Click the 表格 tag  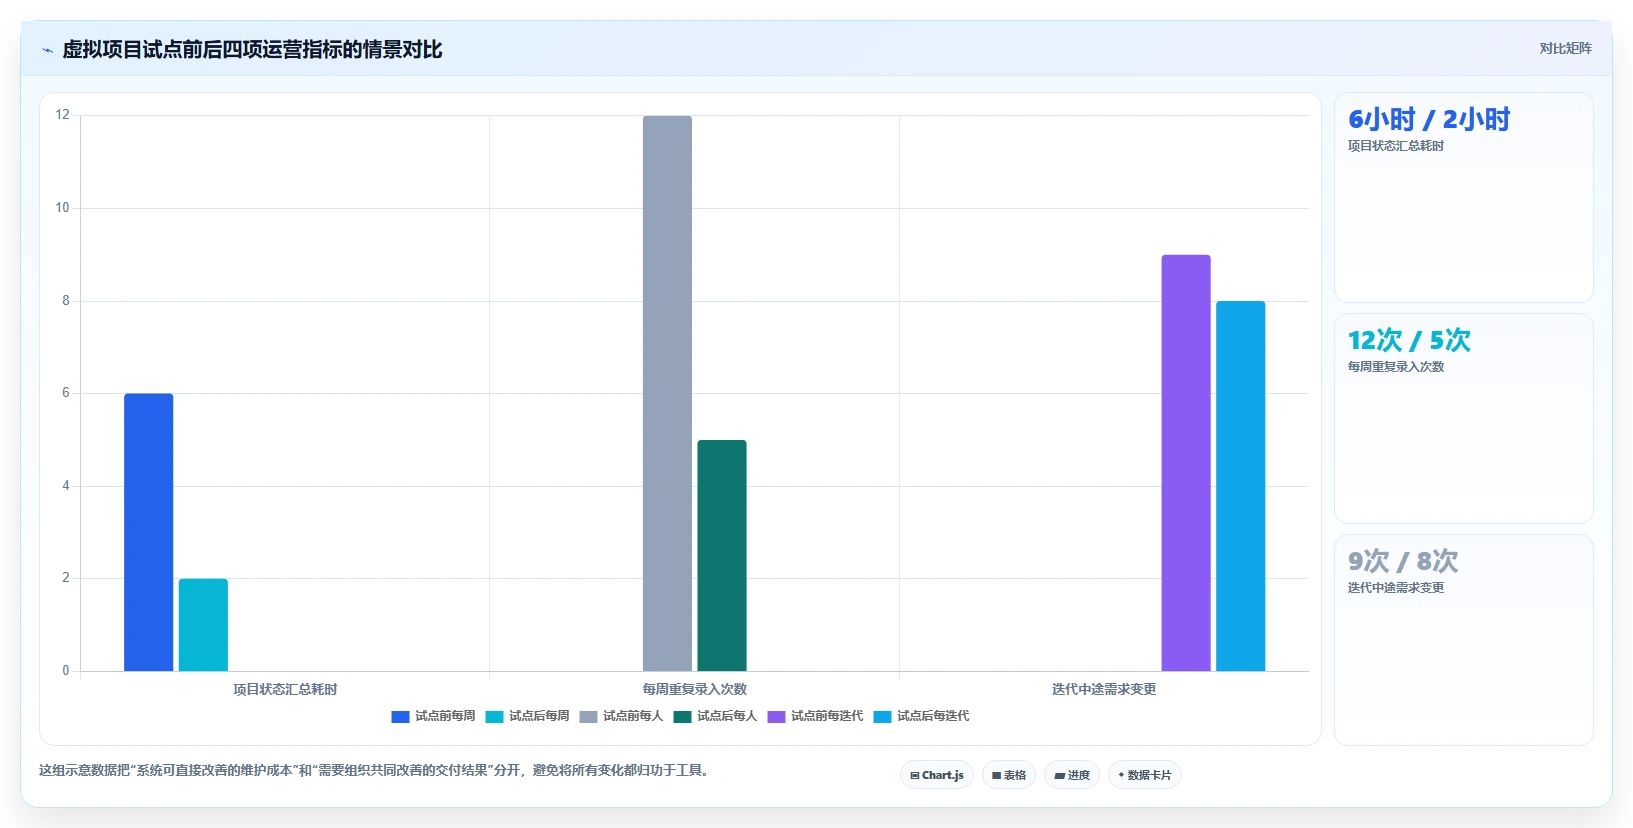1009,775
